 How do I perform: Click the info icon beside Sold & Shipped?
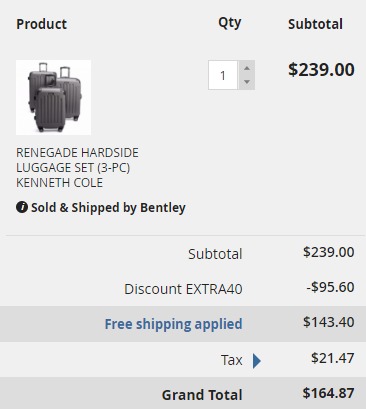[x=22, y=207]
